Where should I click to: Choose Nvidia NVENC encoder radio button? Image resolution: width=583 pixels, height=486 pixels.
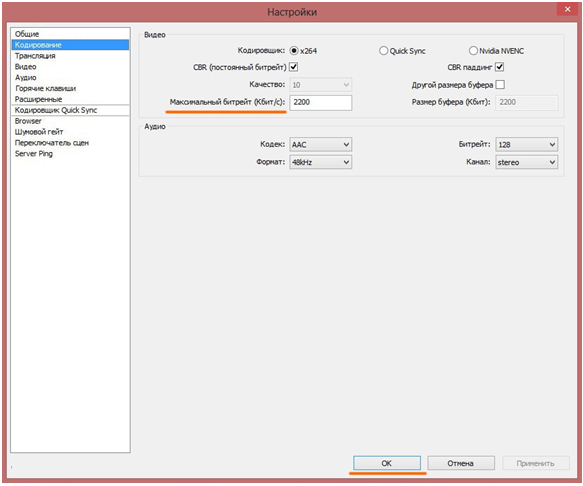[473, 51]
